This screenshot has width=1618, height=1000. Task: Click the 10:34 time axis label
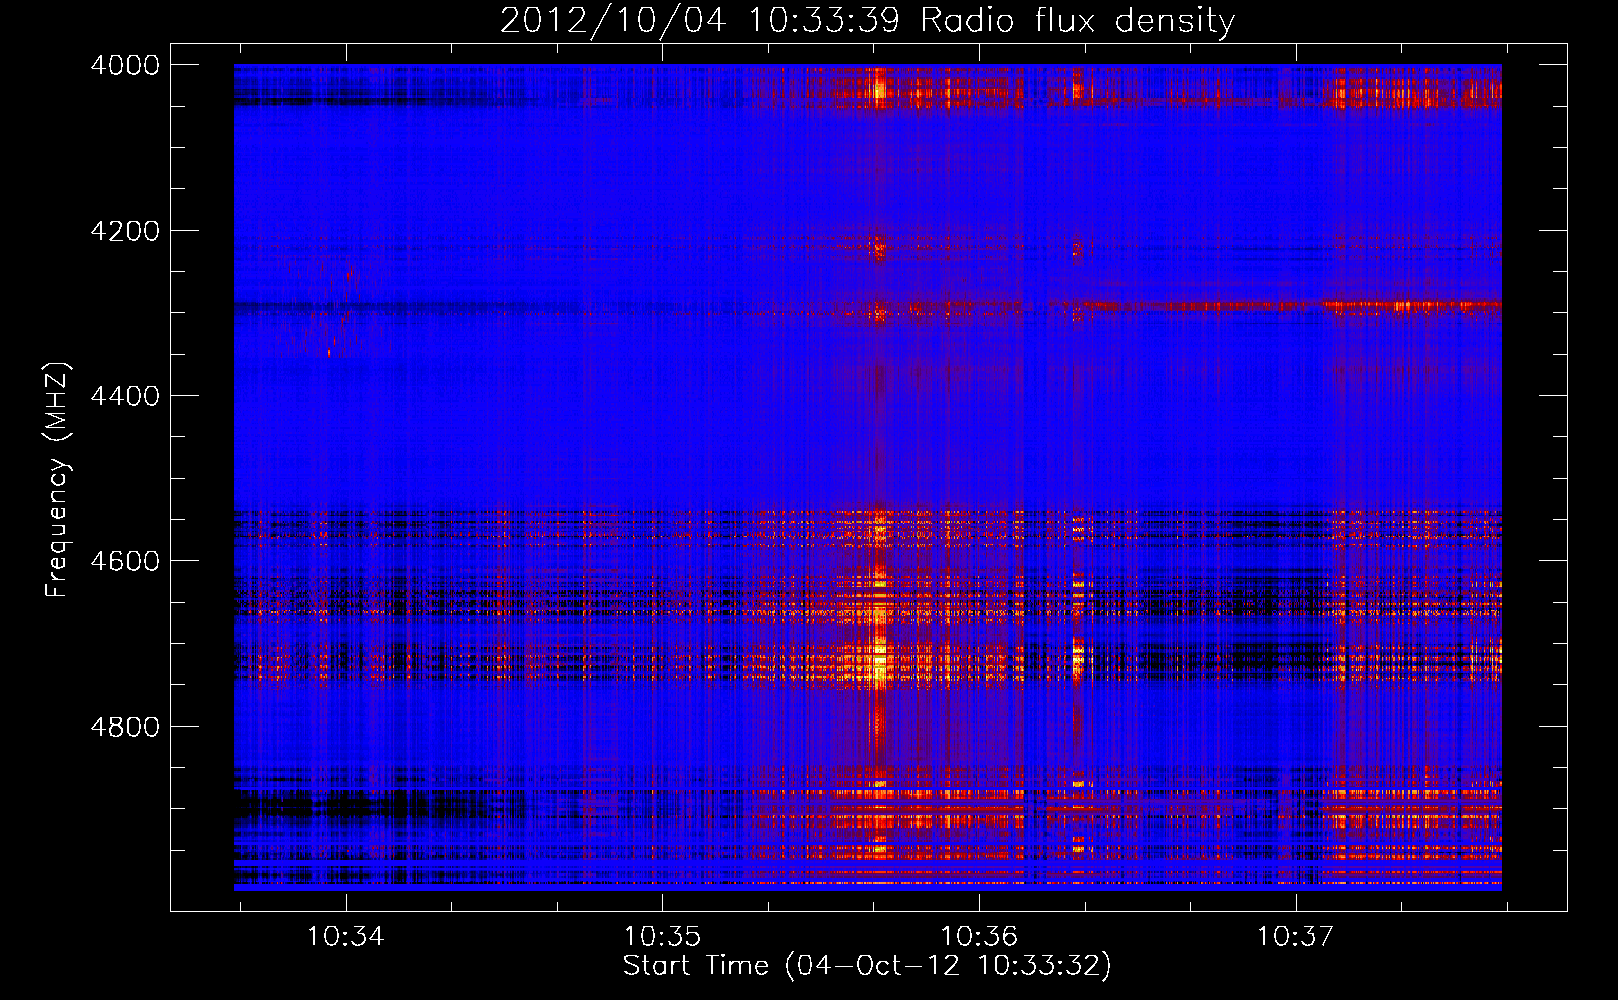pos(345,937)
